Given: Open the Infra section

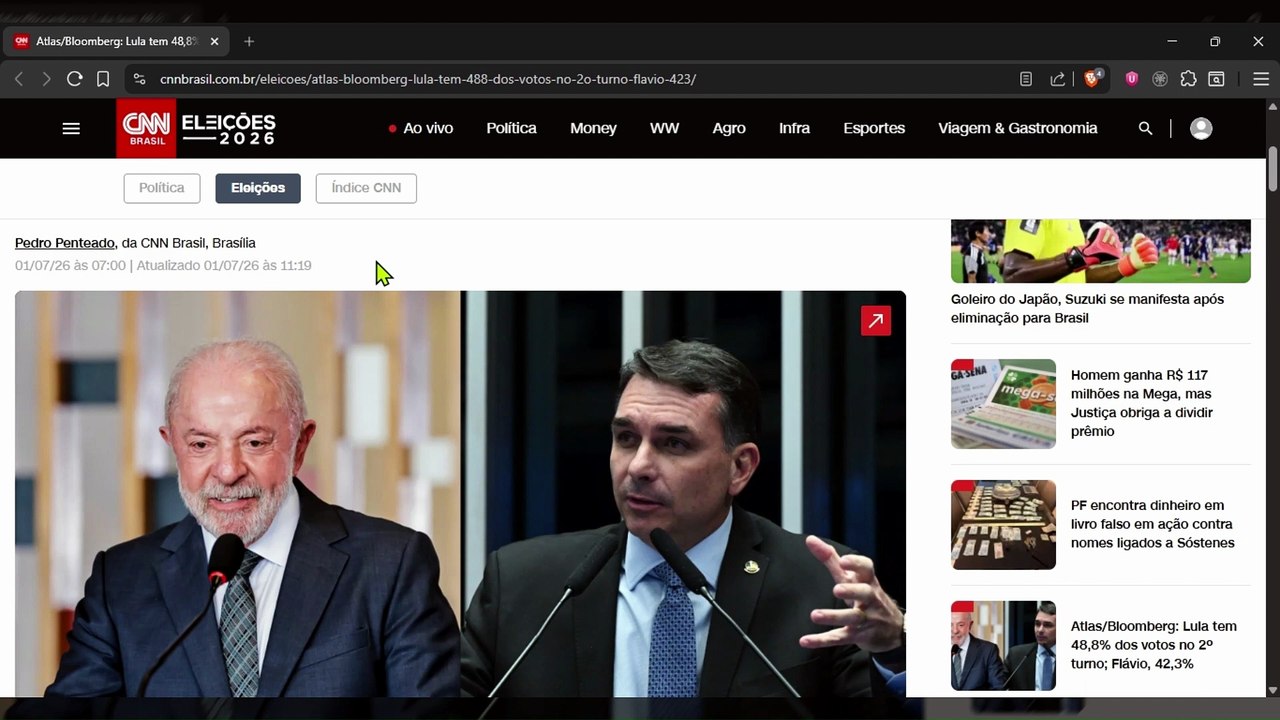Looking at the screenshot, I should (794, 128).
